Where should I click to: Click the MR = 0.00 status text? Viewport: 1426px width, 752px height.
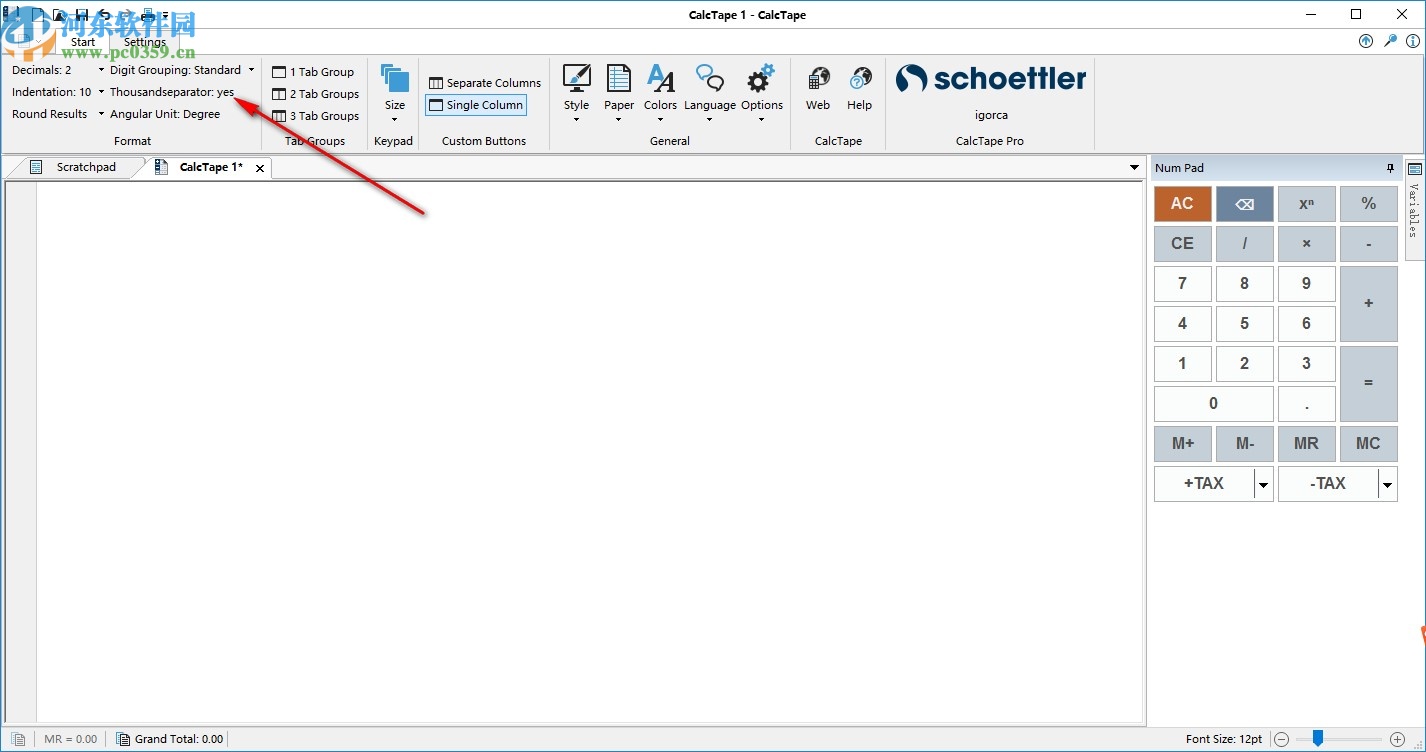coord(71,739)
